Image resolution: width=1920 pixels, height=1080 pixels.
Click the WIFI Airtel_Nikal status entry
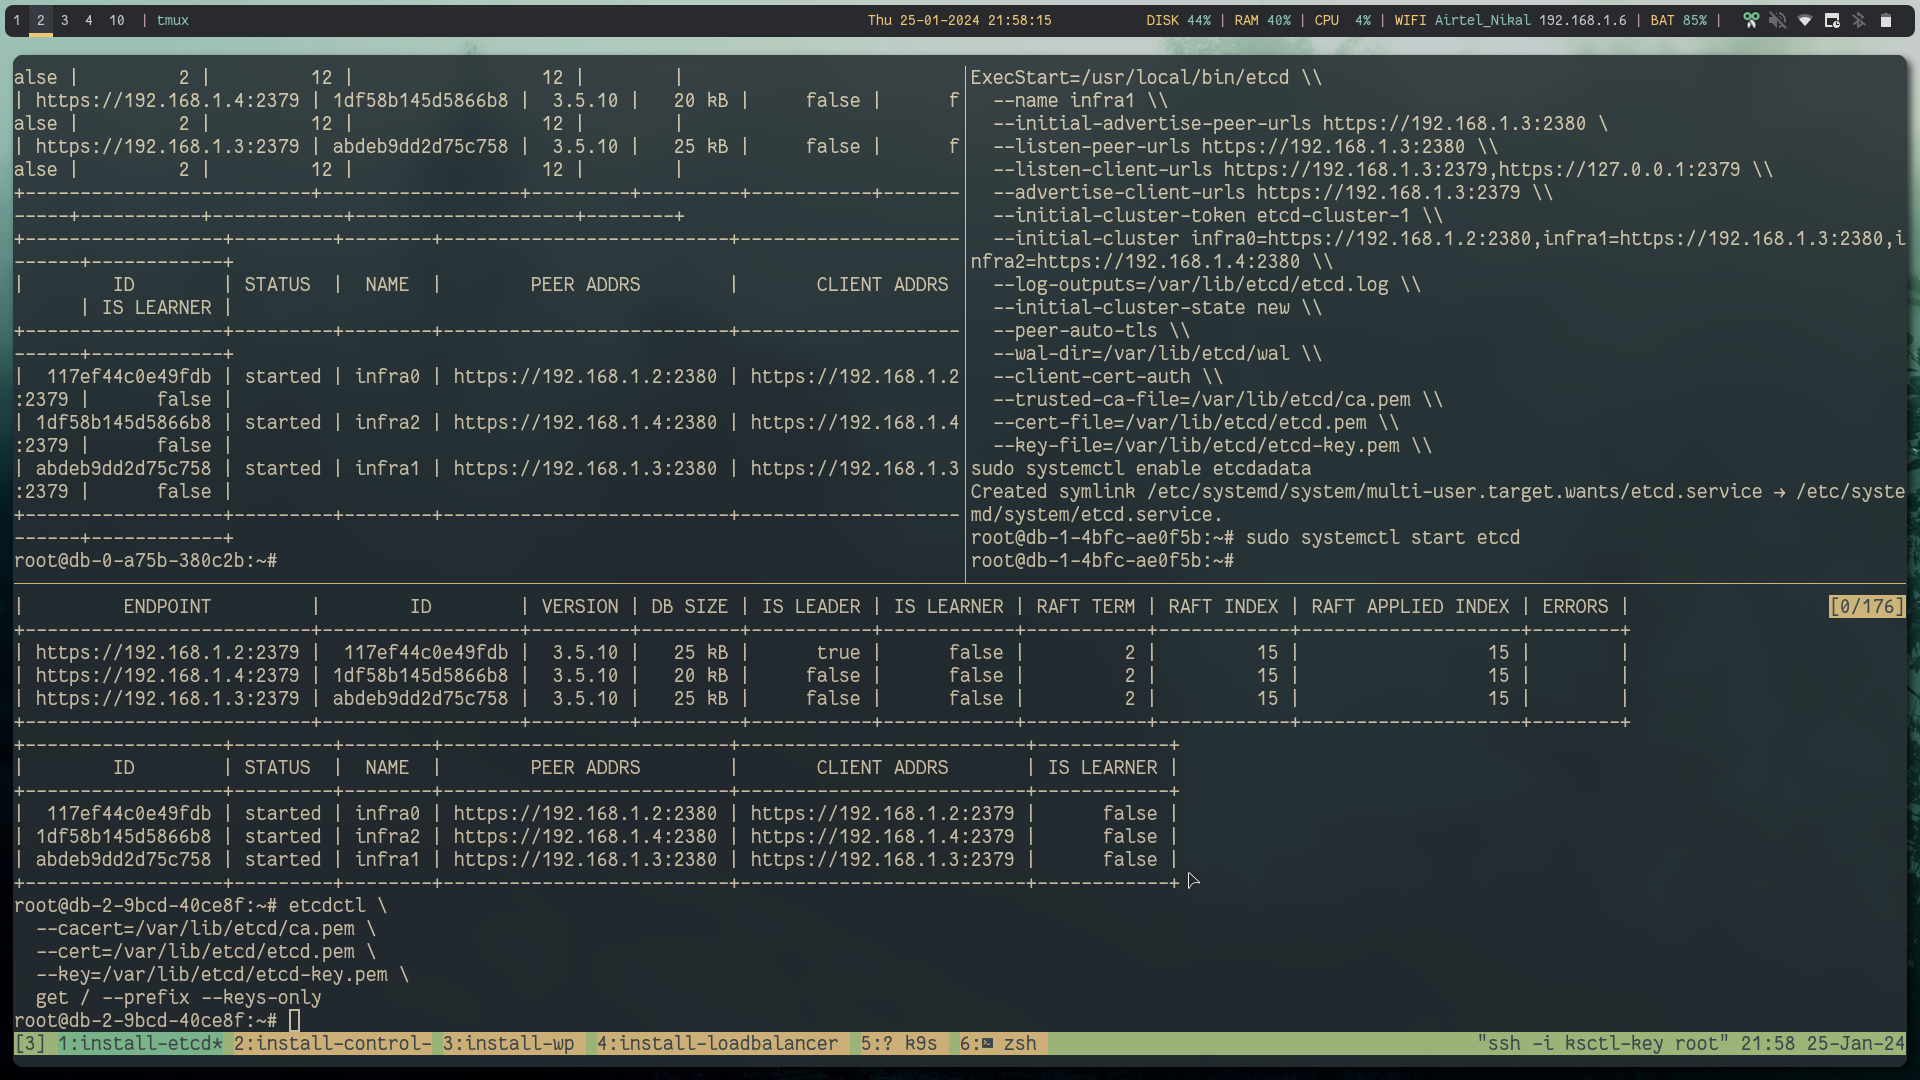click(1510, 20)
